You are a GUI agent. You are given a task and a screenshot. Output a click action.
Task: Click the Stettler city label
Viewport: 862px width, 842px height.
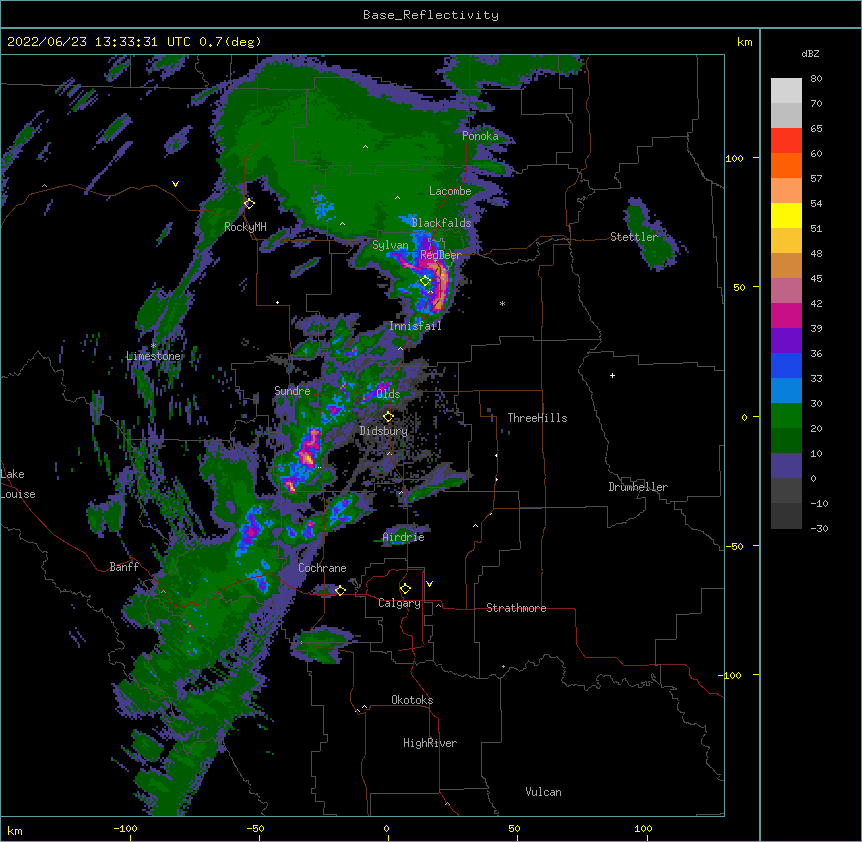click(634, 237)
